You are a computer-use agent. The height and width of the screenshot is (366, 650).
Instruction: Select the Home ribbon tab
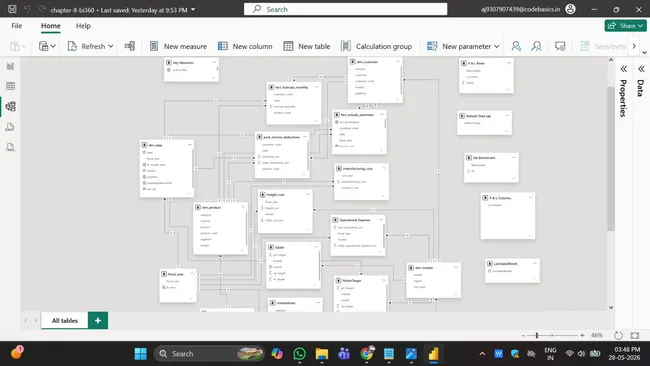(x=51, y=26)
